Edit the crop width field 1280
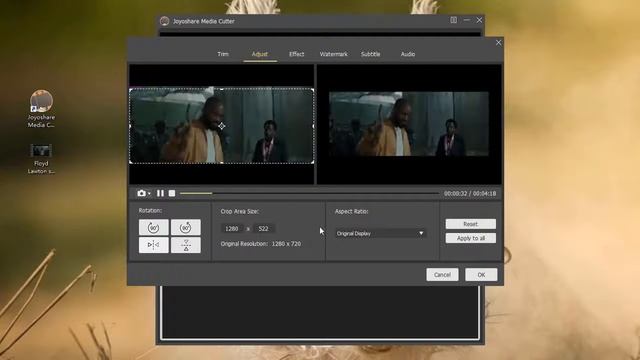 (x=232, y=229)
